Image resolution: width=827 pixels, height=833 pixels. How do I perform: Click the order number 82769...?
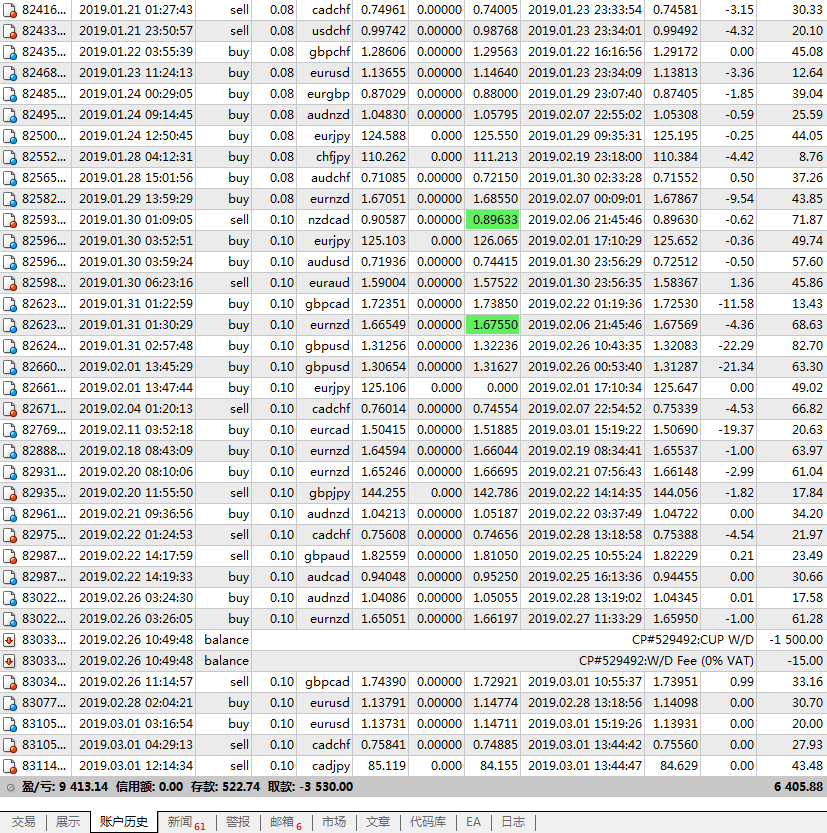[44, 430]
